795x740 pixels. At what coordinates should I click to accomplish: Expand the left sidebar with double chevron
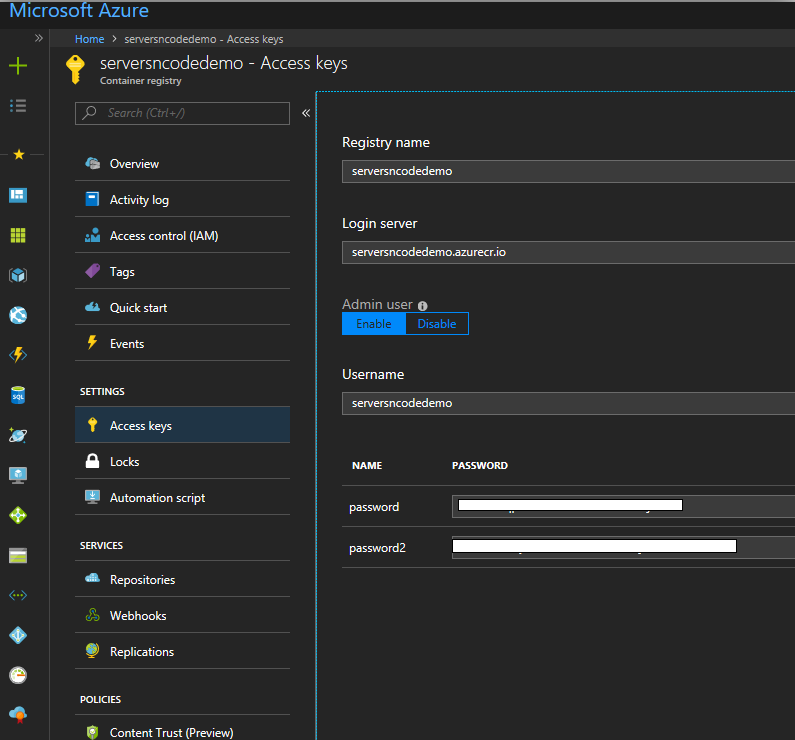point(39,38)
